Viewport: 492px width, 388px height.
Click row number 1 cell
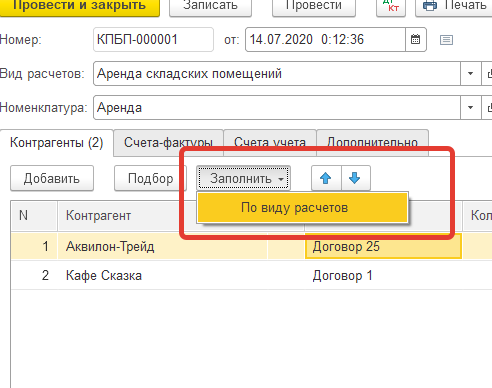click(34, 247)
